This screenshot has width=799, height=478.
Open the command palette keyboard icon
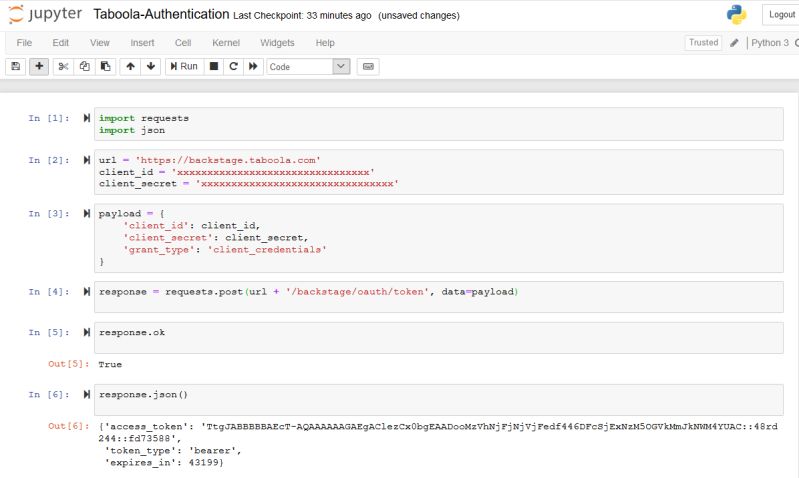click(368, 66)
